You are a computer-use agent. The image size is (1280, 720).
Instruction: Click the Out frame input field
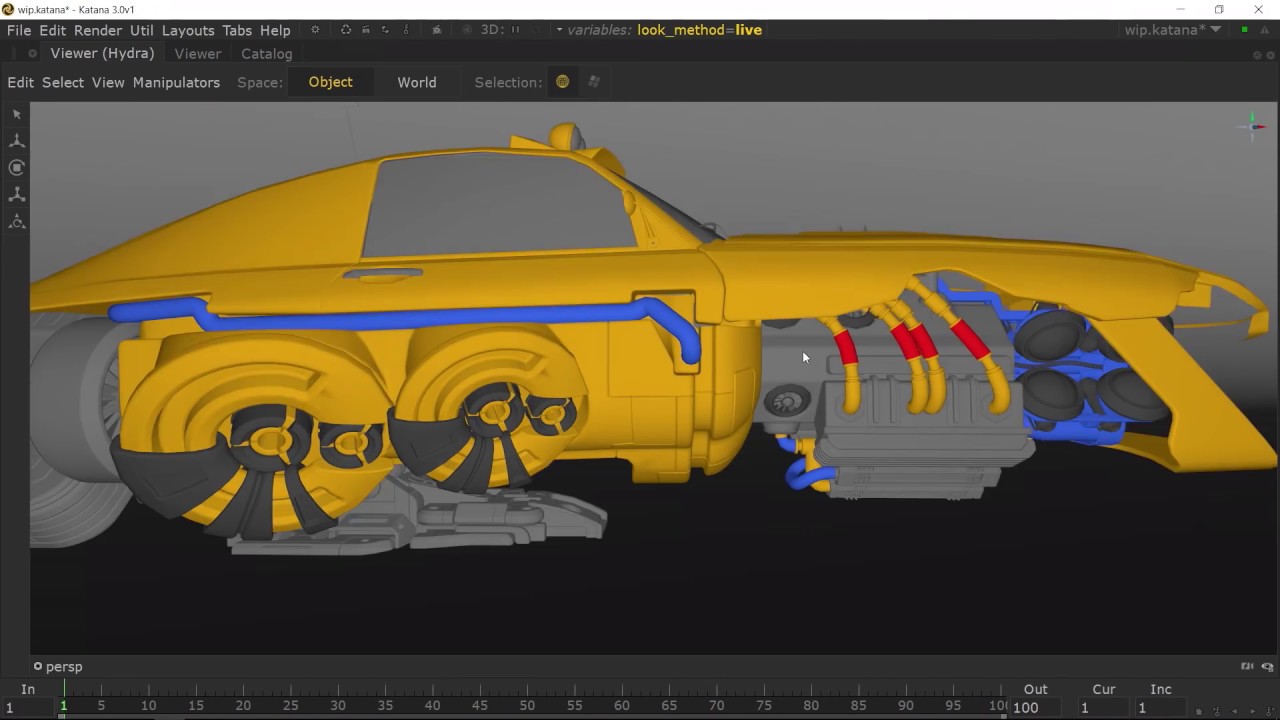(x=1035, y=707)
